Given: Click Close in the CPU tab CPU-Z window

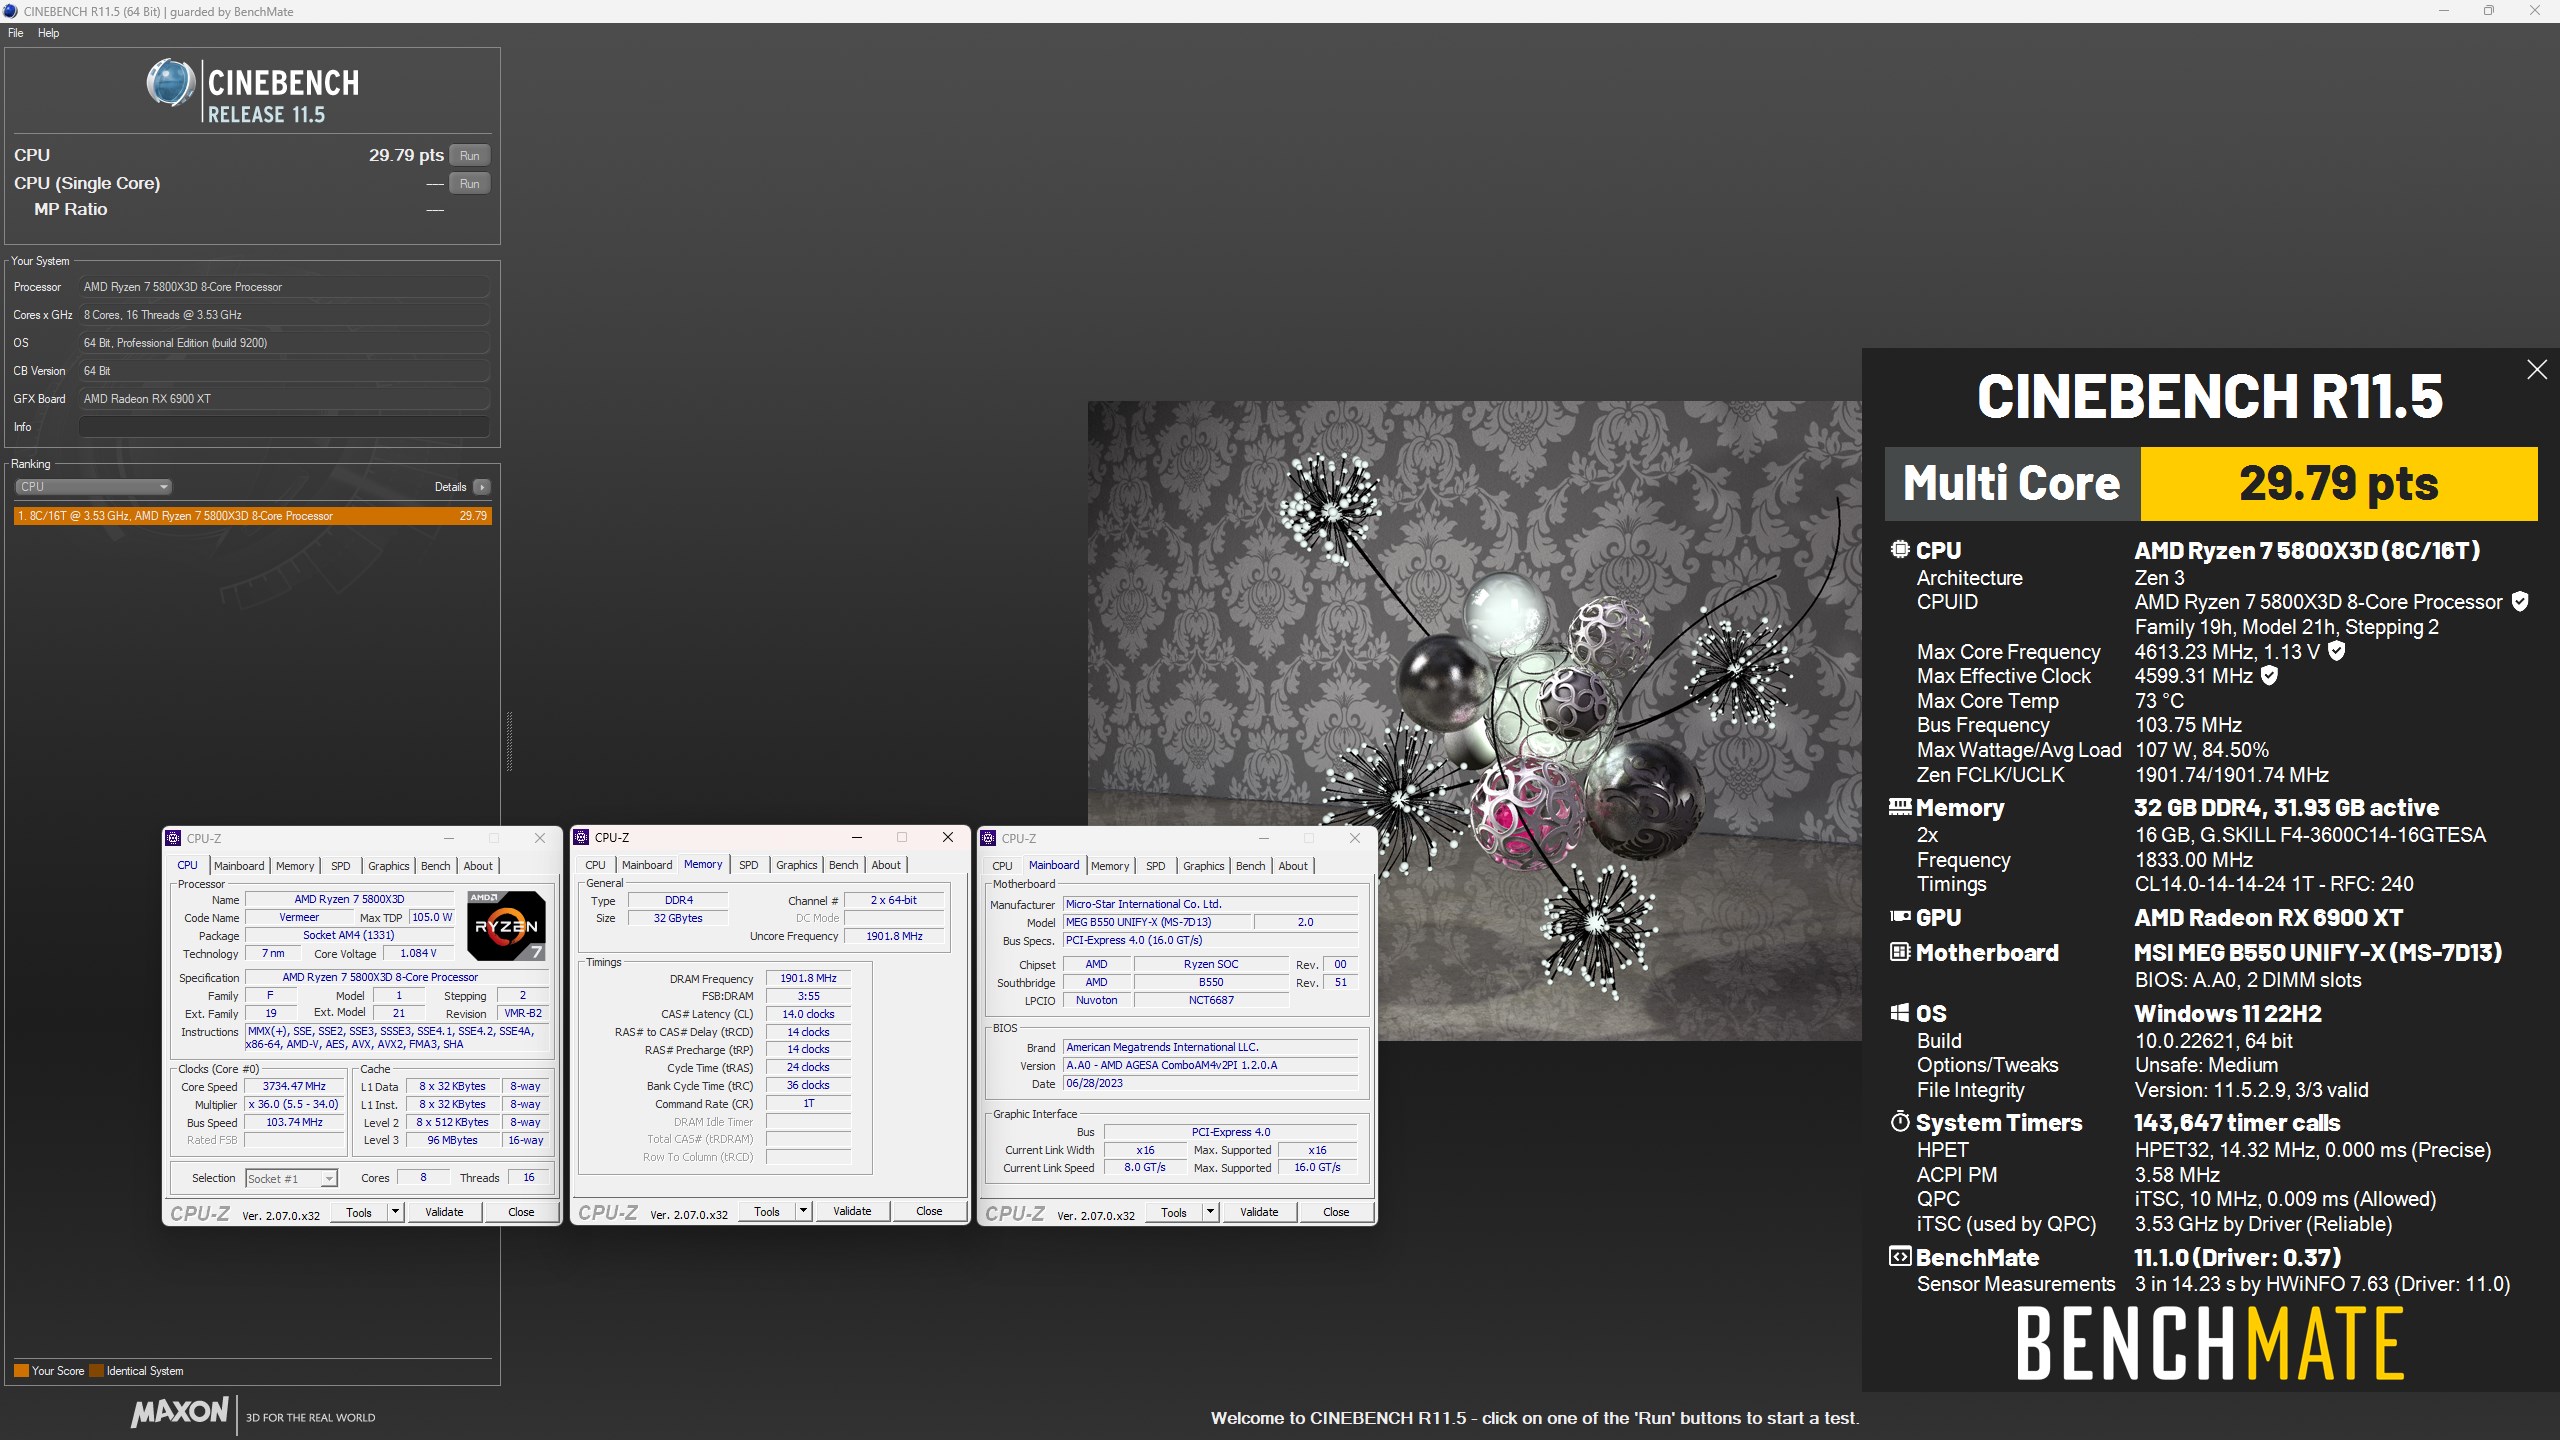Looking at the screenshot, I should tap(521, 1212).
